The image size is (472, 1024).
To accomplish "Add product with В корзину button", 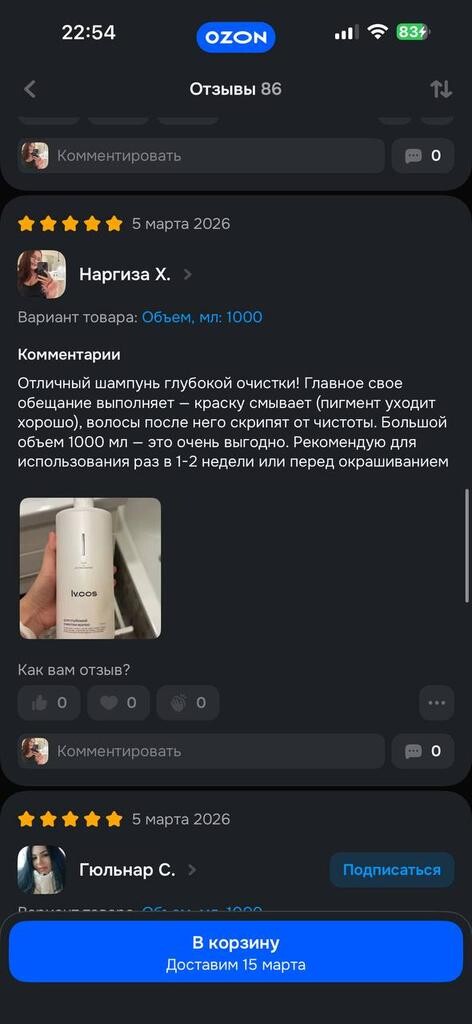I will tap(236, 951).
